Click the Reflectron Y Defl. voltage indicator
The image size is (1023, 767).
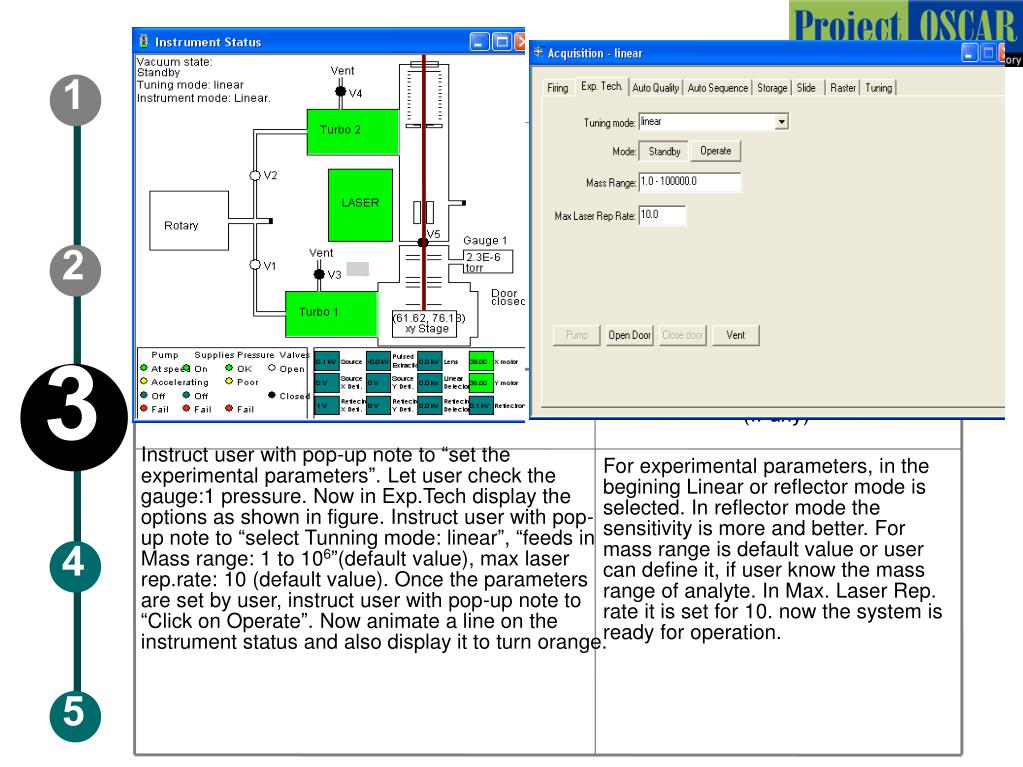pos(378,406)
